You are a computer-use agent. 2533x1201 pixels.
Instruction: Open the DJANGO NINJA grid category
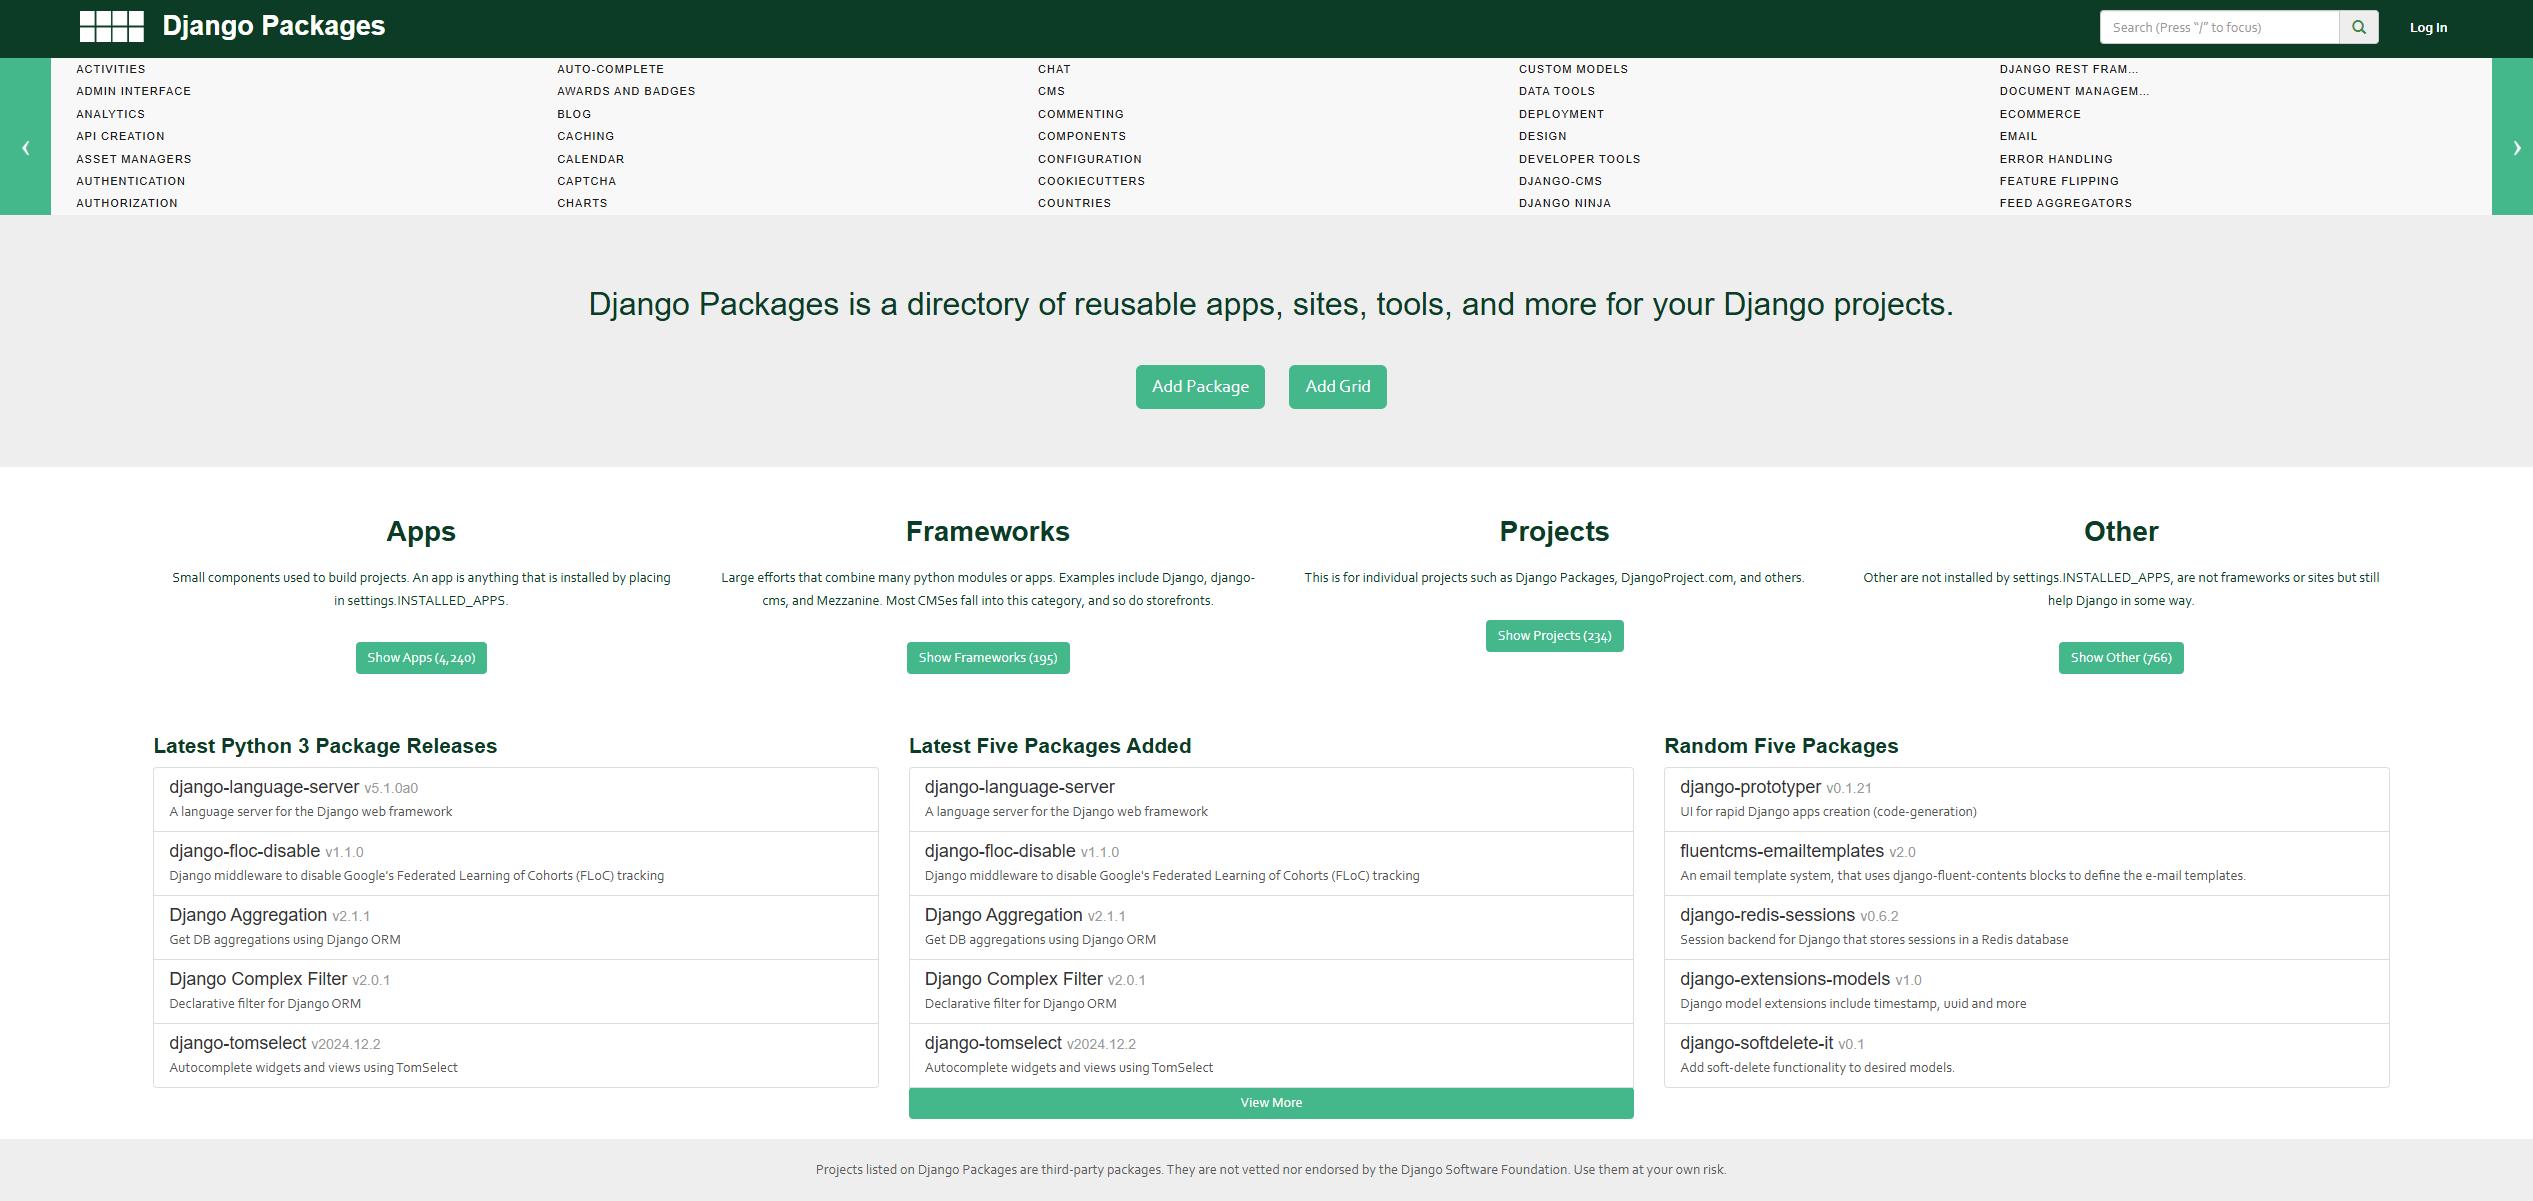point(1565,203)
